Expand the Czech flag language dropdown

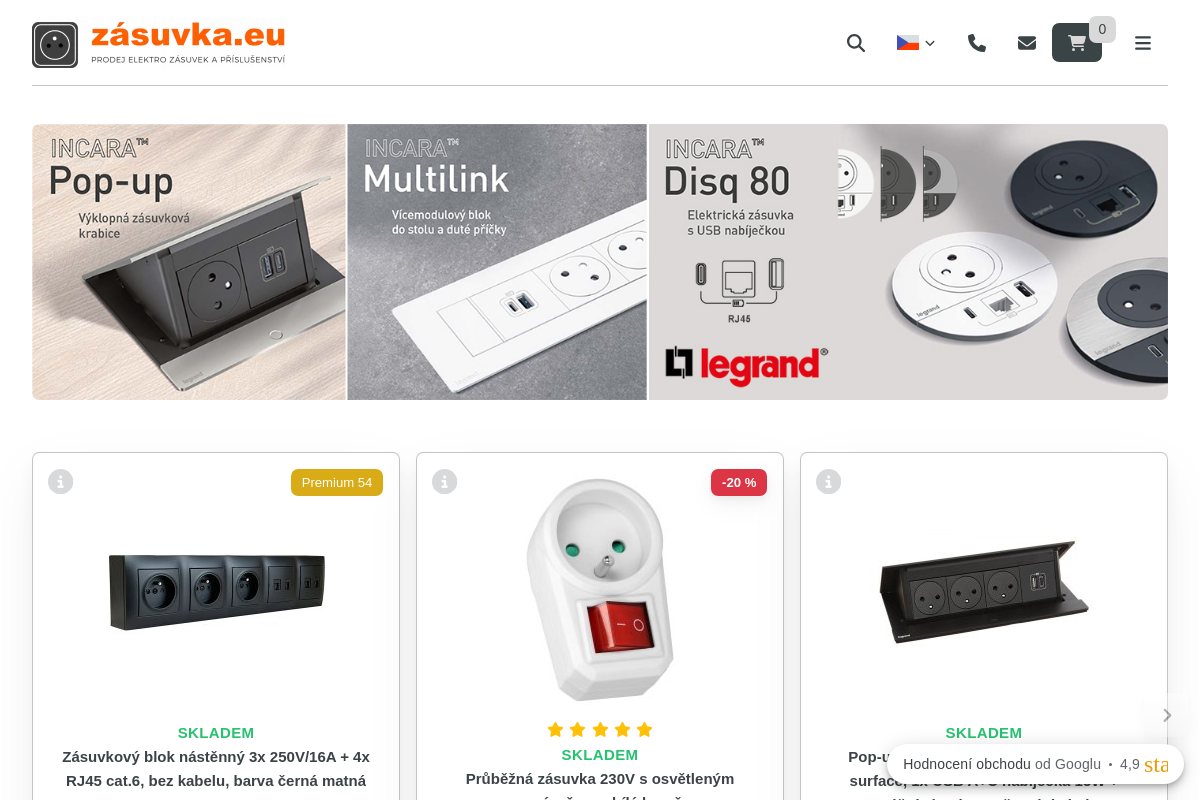pos(916,43)
